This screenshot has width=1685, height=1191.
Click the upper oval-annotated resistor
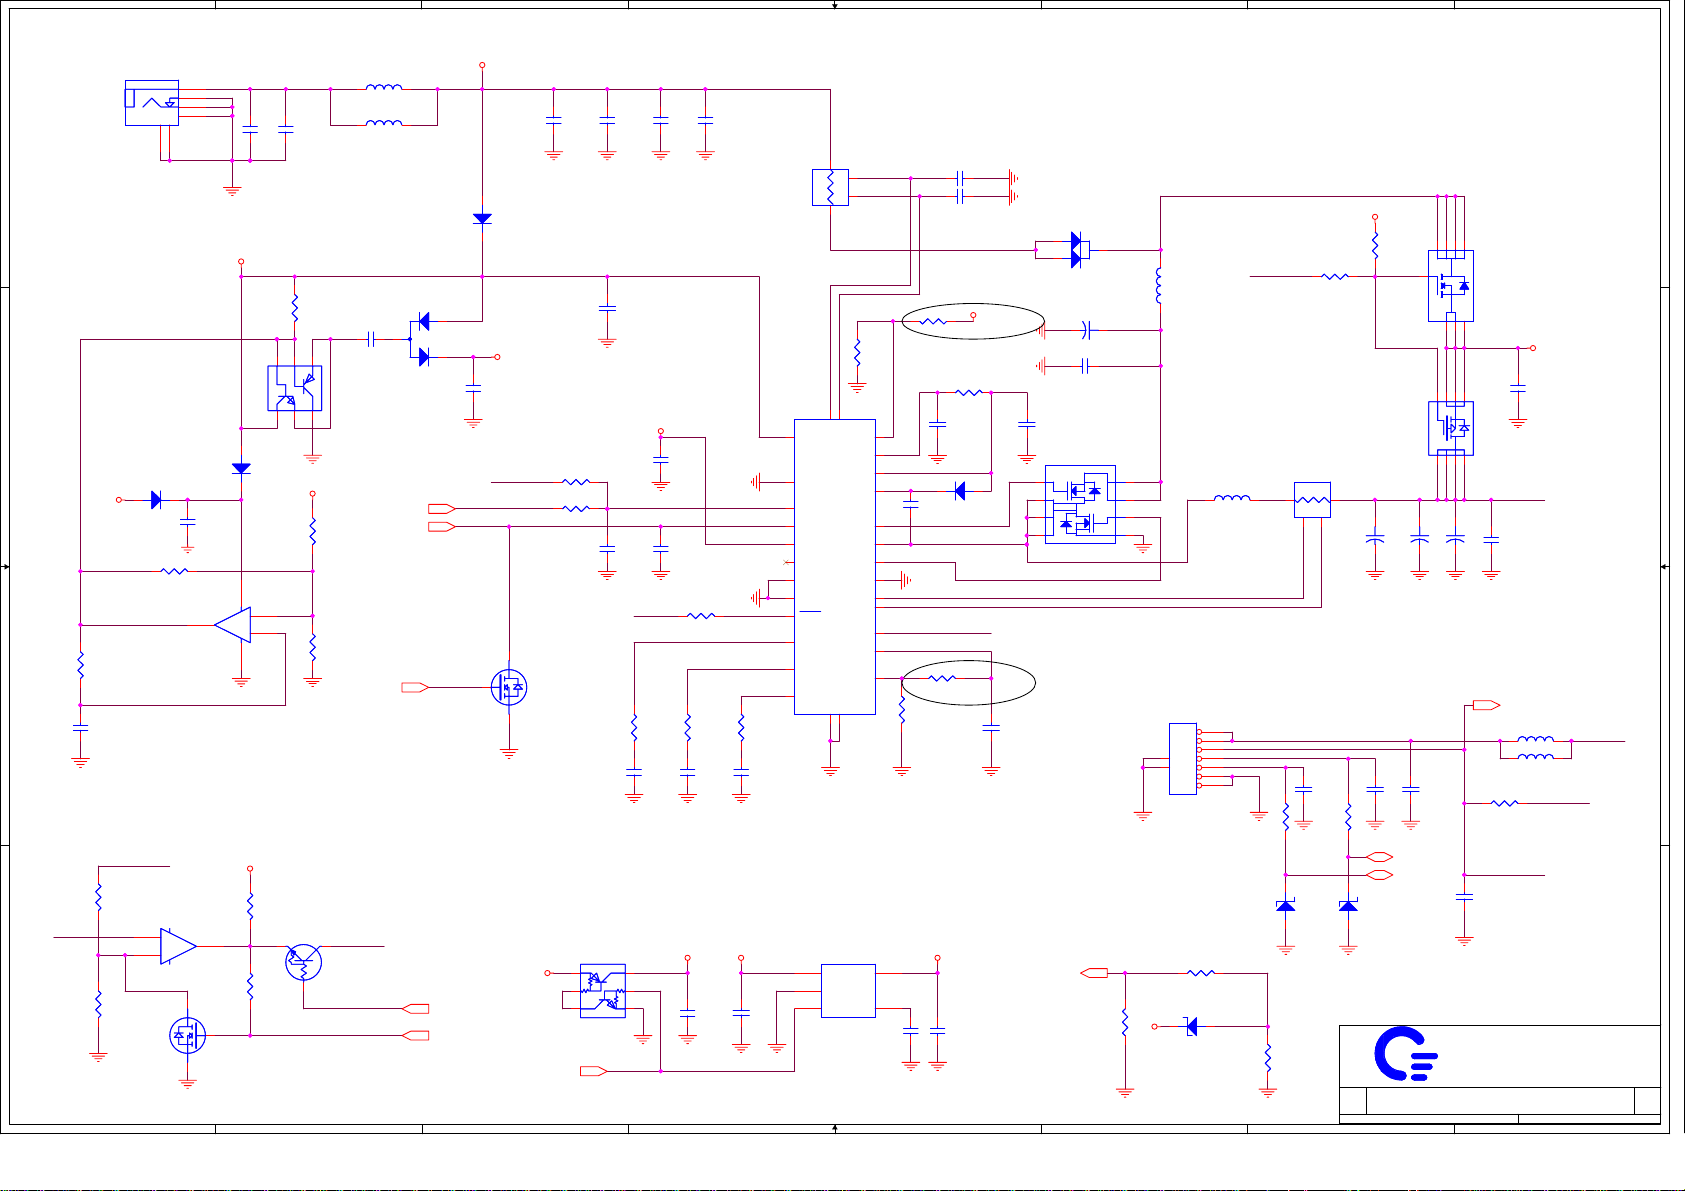pos(933,321)
